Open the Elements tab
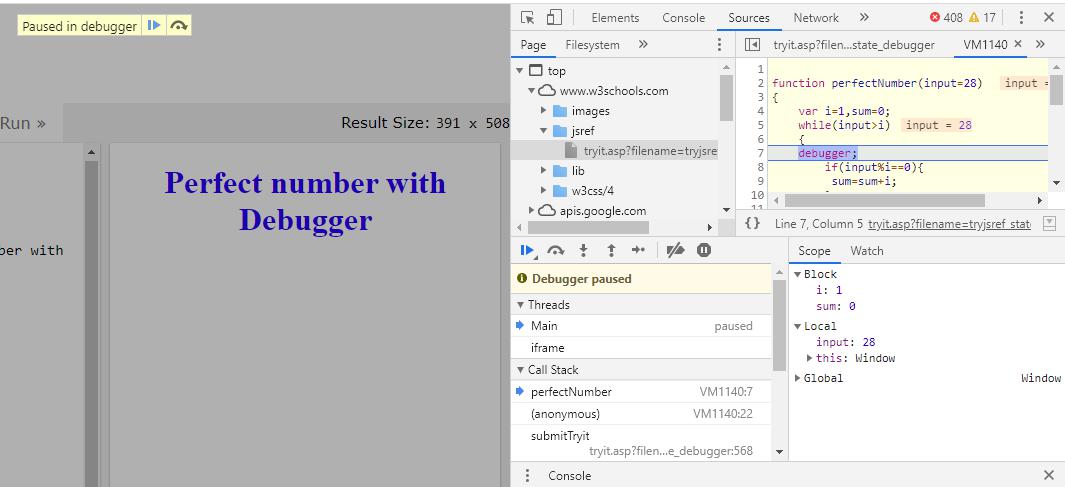This screenshot has width=1065, height=487. 615,18
